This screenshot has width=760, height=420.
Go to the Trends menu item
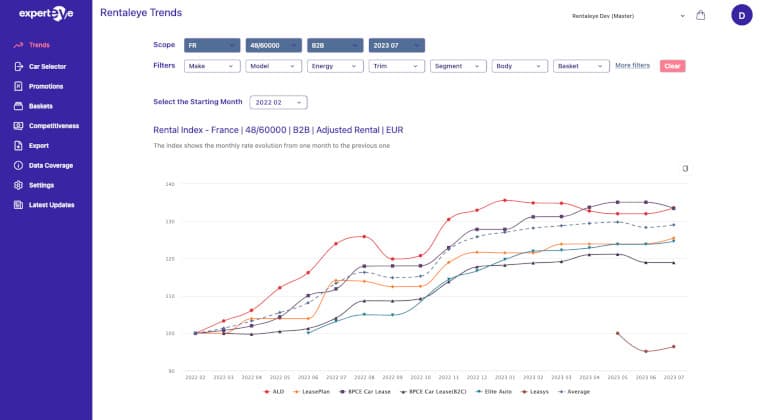point(40,46)
